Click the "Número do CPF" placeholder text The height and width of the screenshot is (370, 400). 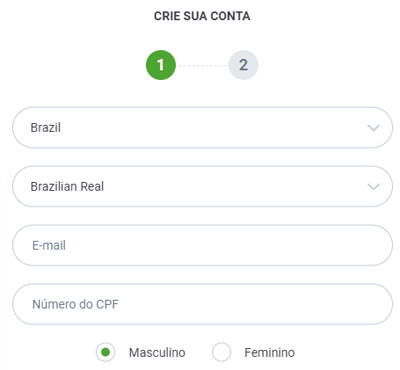tap(75, 304)
